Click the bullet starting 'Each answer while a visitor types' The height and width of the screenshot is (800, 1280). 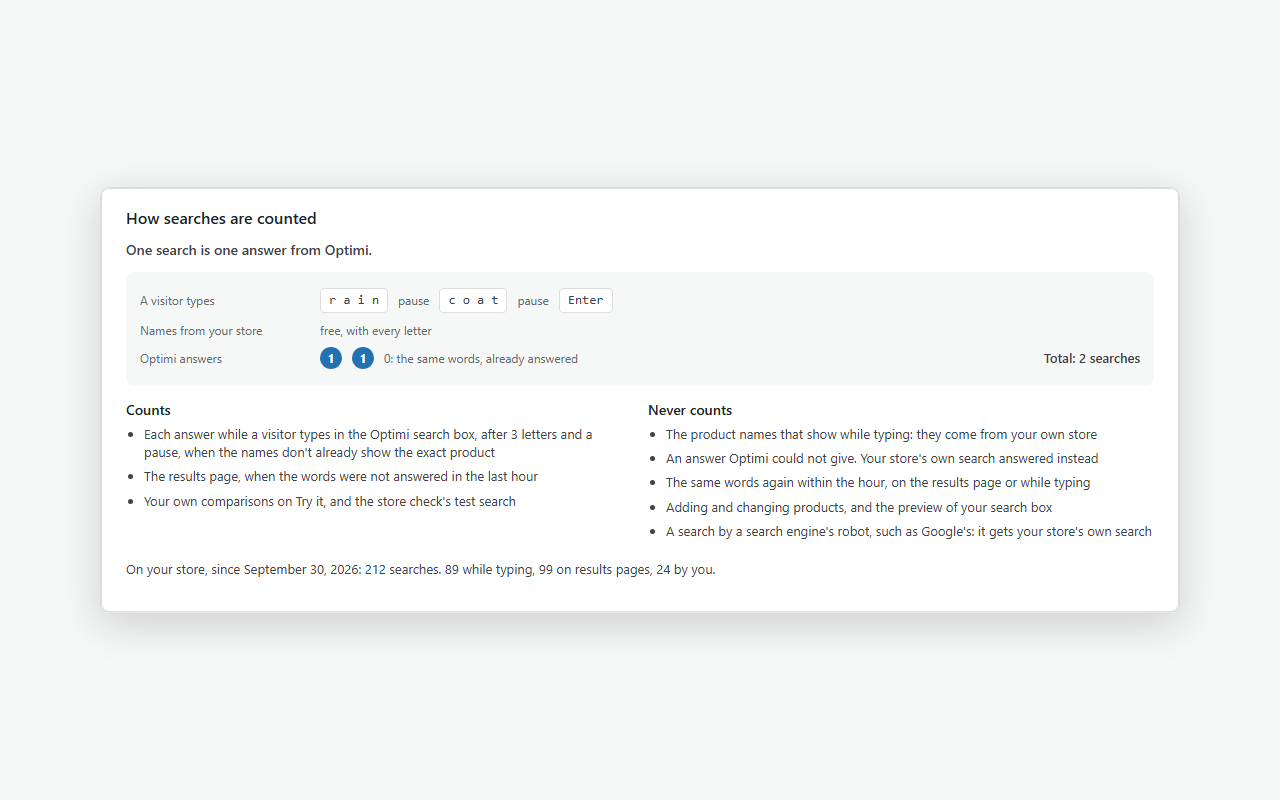tap(368, 443)
